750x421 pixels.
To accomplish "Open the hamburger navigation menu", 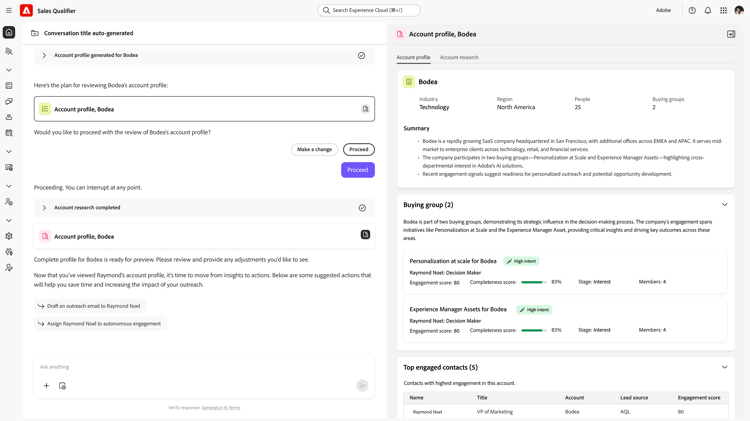I will coord(9,11).
